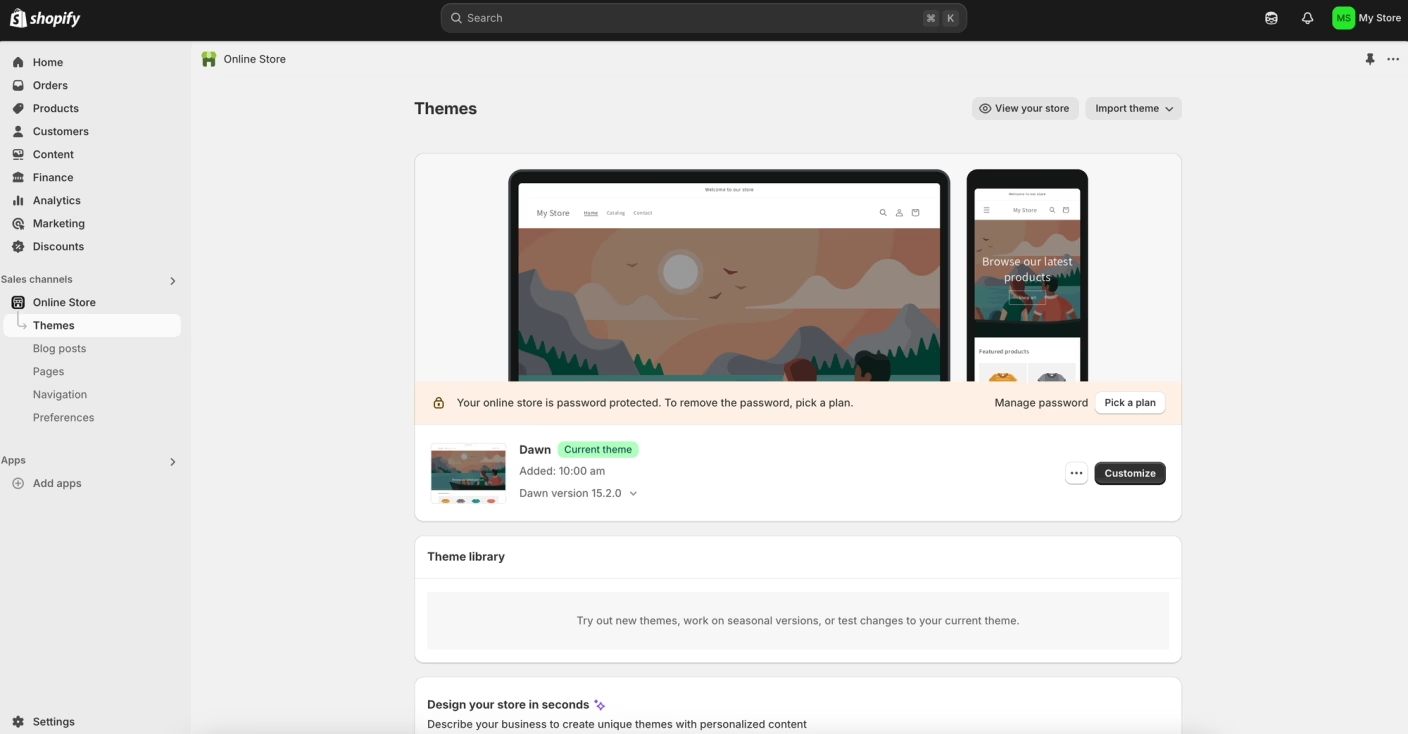This screenshot has height=734, width=1408.
Task: Expand the Import theme dropdown
Action: pyautogui.click(x=1133, y=108)
